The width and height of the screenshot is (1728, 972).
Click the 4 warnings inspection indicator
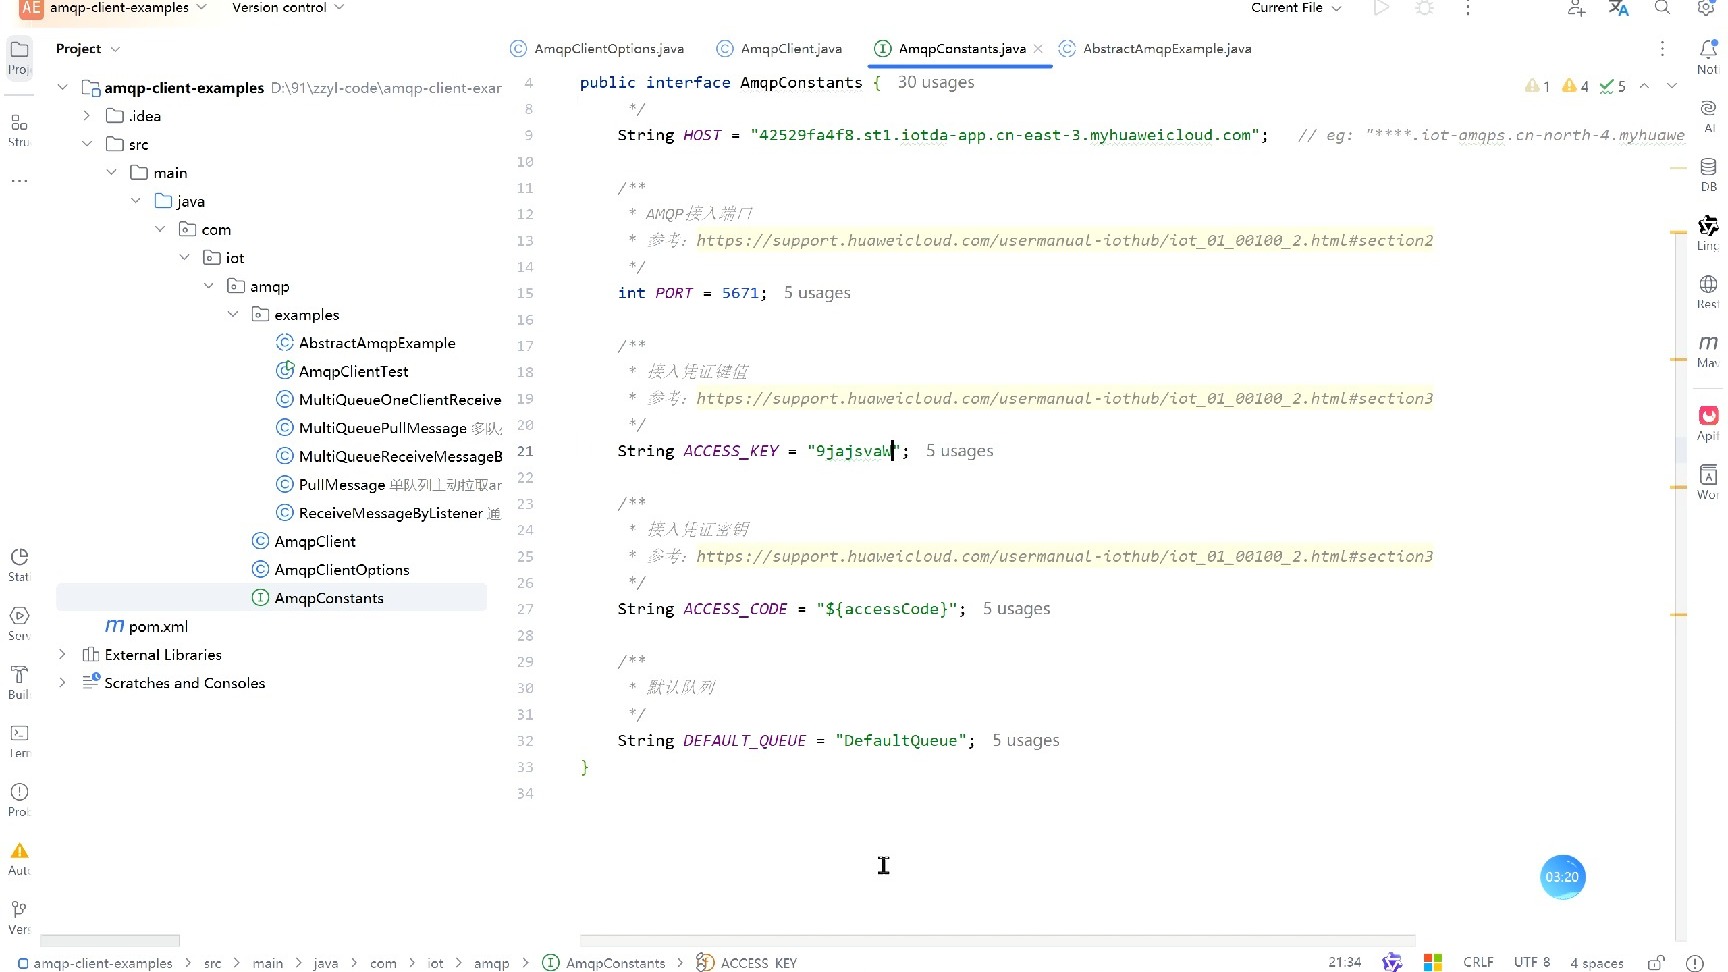click(1575, 86)
